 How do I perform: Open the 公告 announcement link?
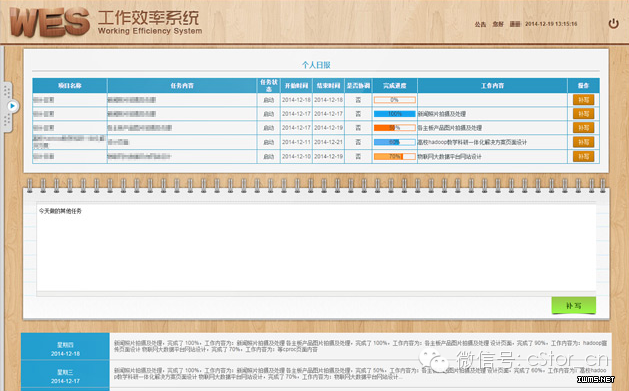480,24
